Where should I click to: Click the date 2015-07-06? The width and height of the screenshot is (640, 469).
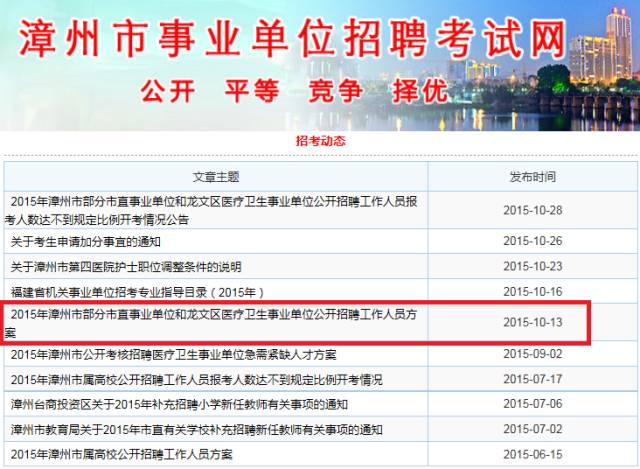(x=533, y=404)
